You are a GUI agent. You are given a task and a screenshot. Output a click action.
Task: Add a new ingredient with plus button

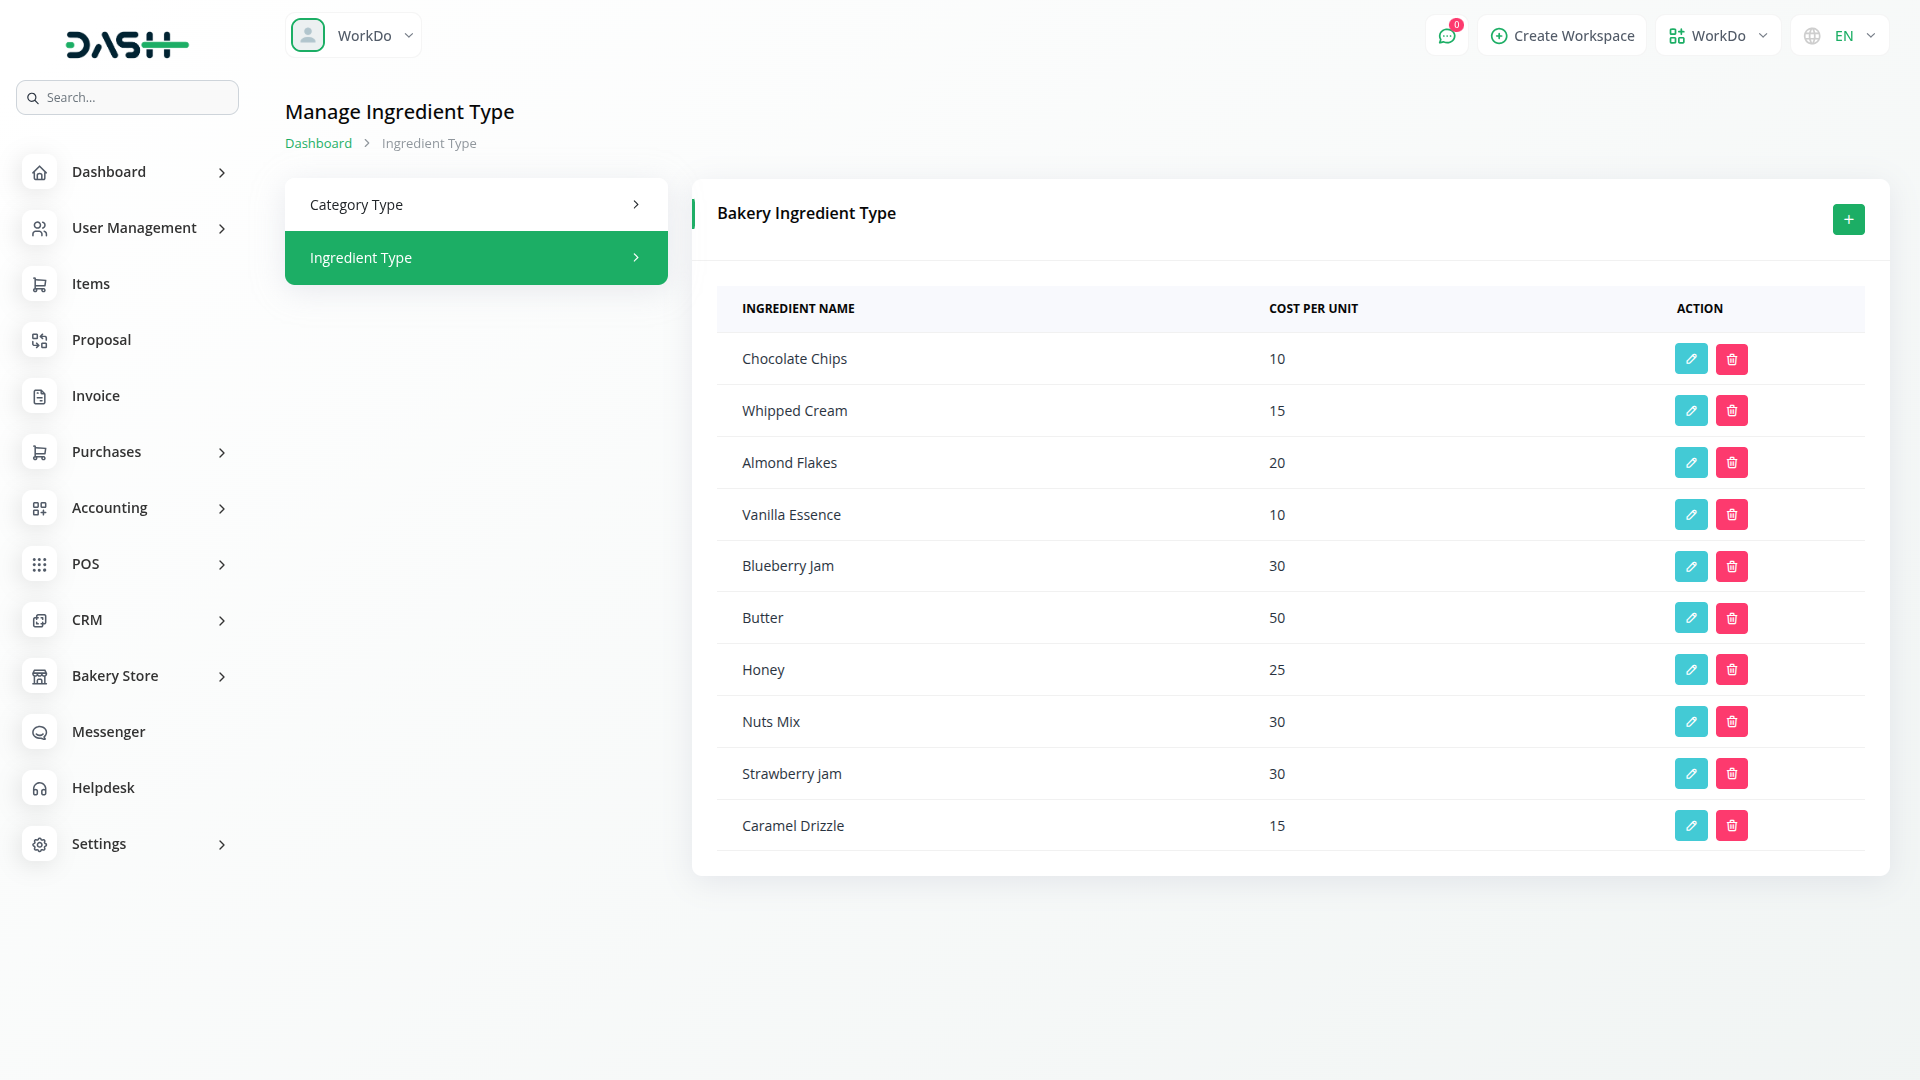pos(1848,219)
